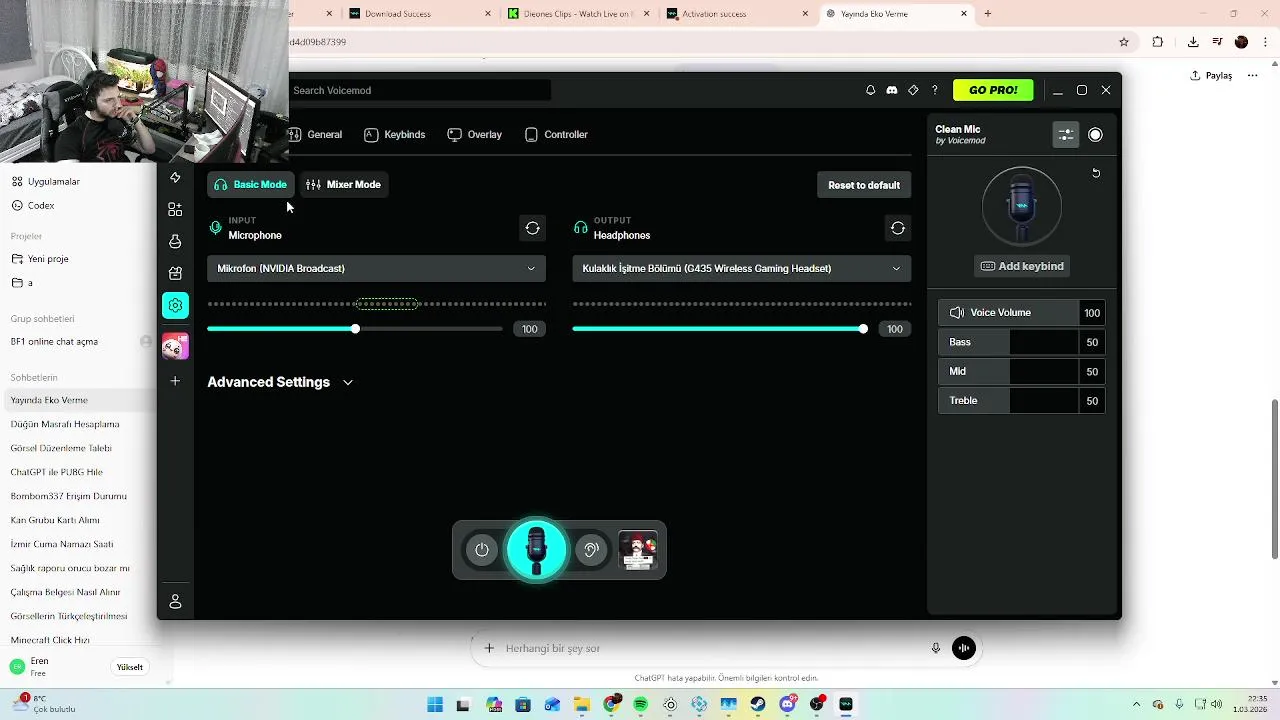Switch to the Keybinds tab
This screenshot has width=1280, height=720.
(395, 134)
